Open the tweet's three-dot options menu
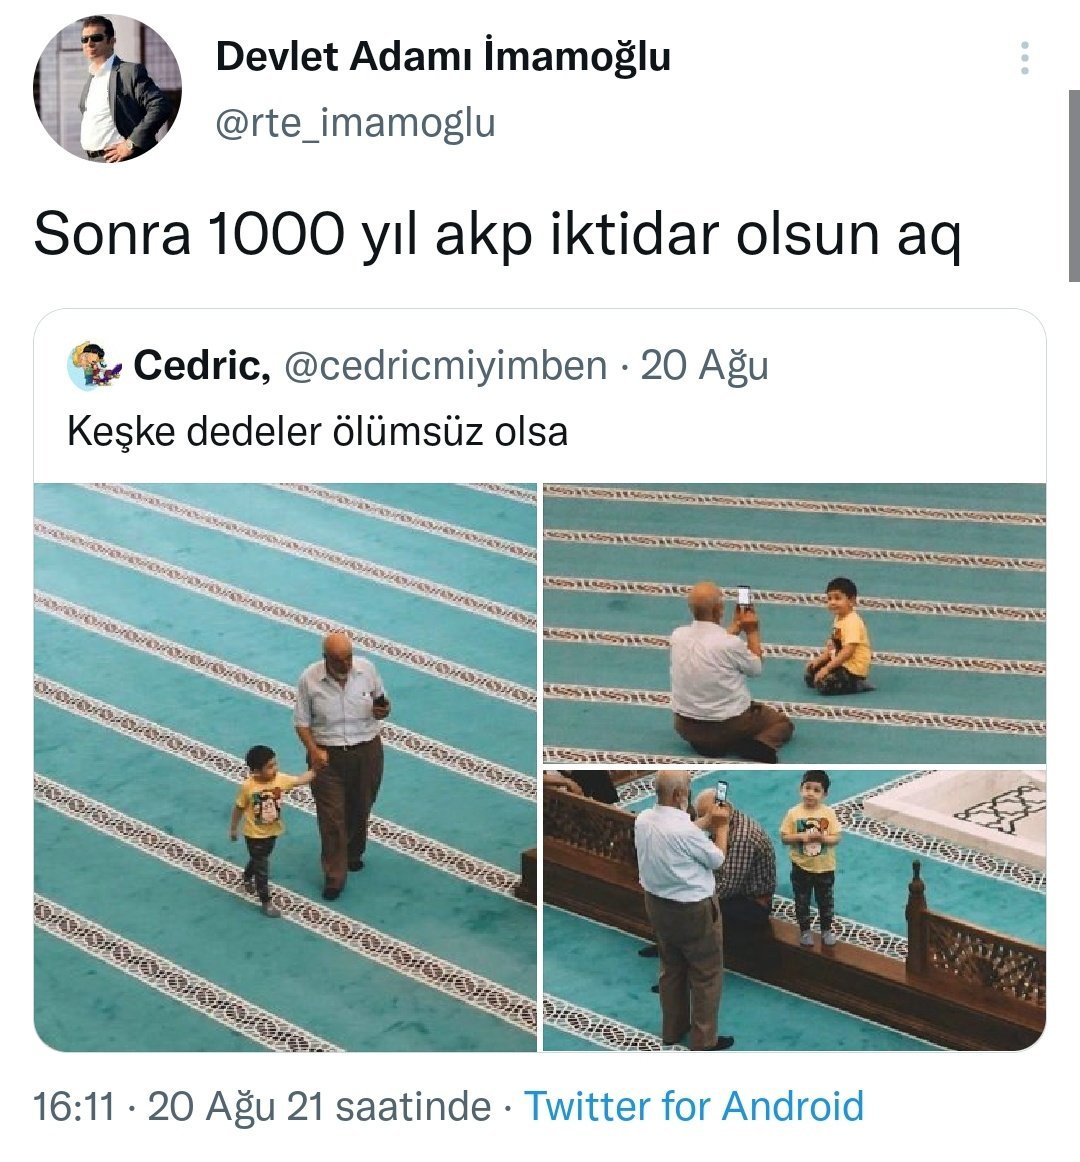Screen dimensions: 1080x1162 coord(1024,58)
